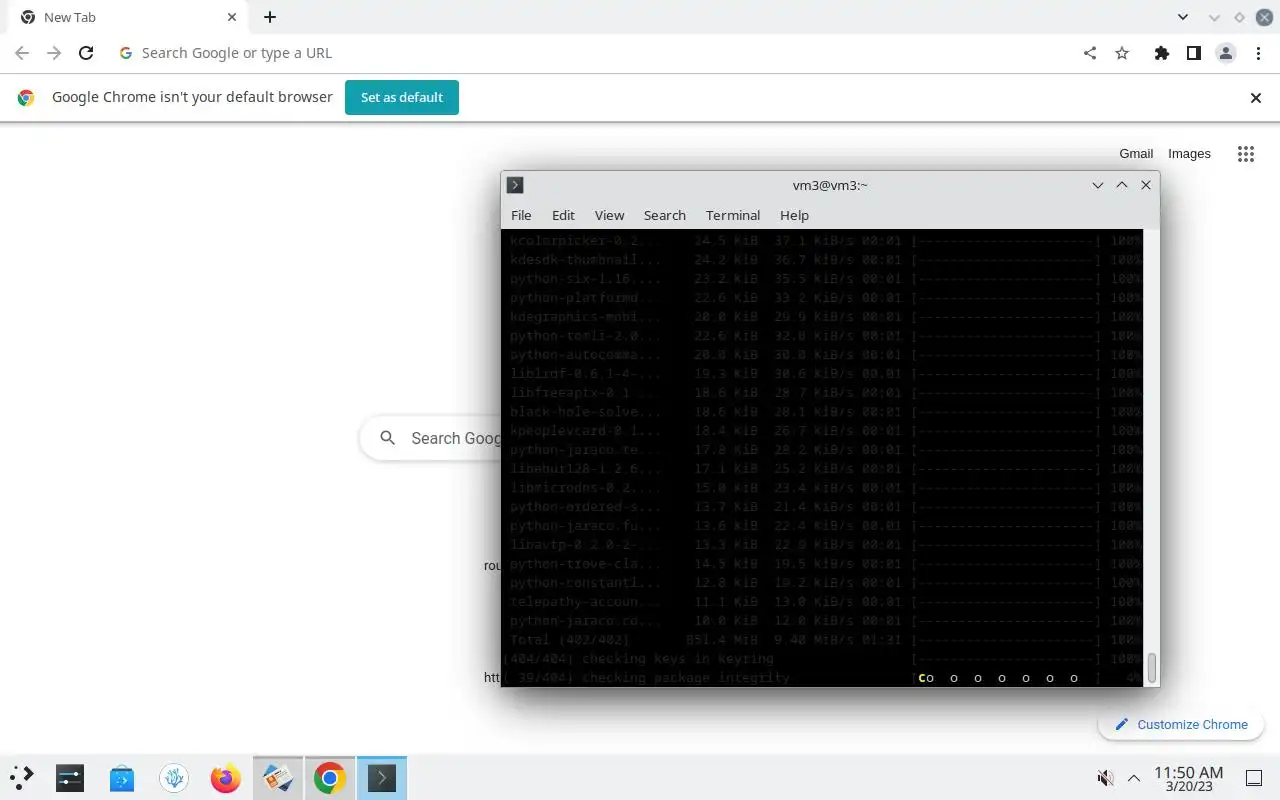Open the terminal Edit menu
1280x800 pixels.
pyautogui.click(x=563, y=215)
